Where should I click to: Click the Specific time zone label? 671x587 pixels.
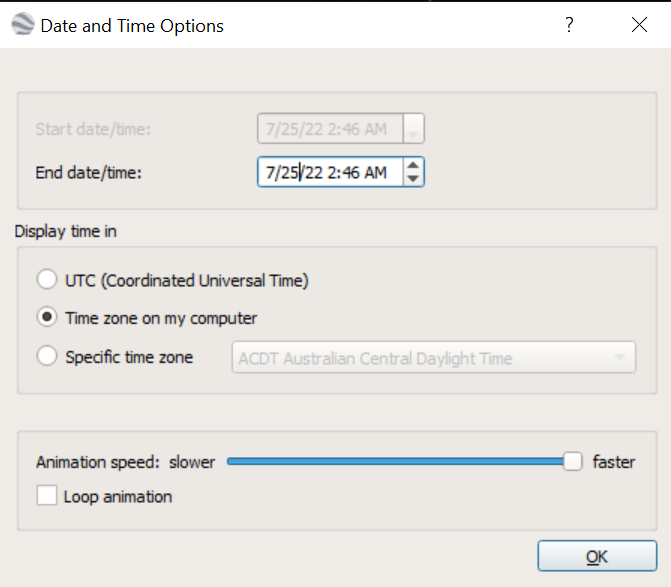[129, 357]
